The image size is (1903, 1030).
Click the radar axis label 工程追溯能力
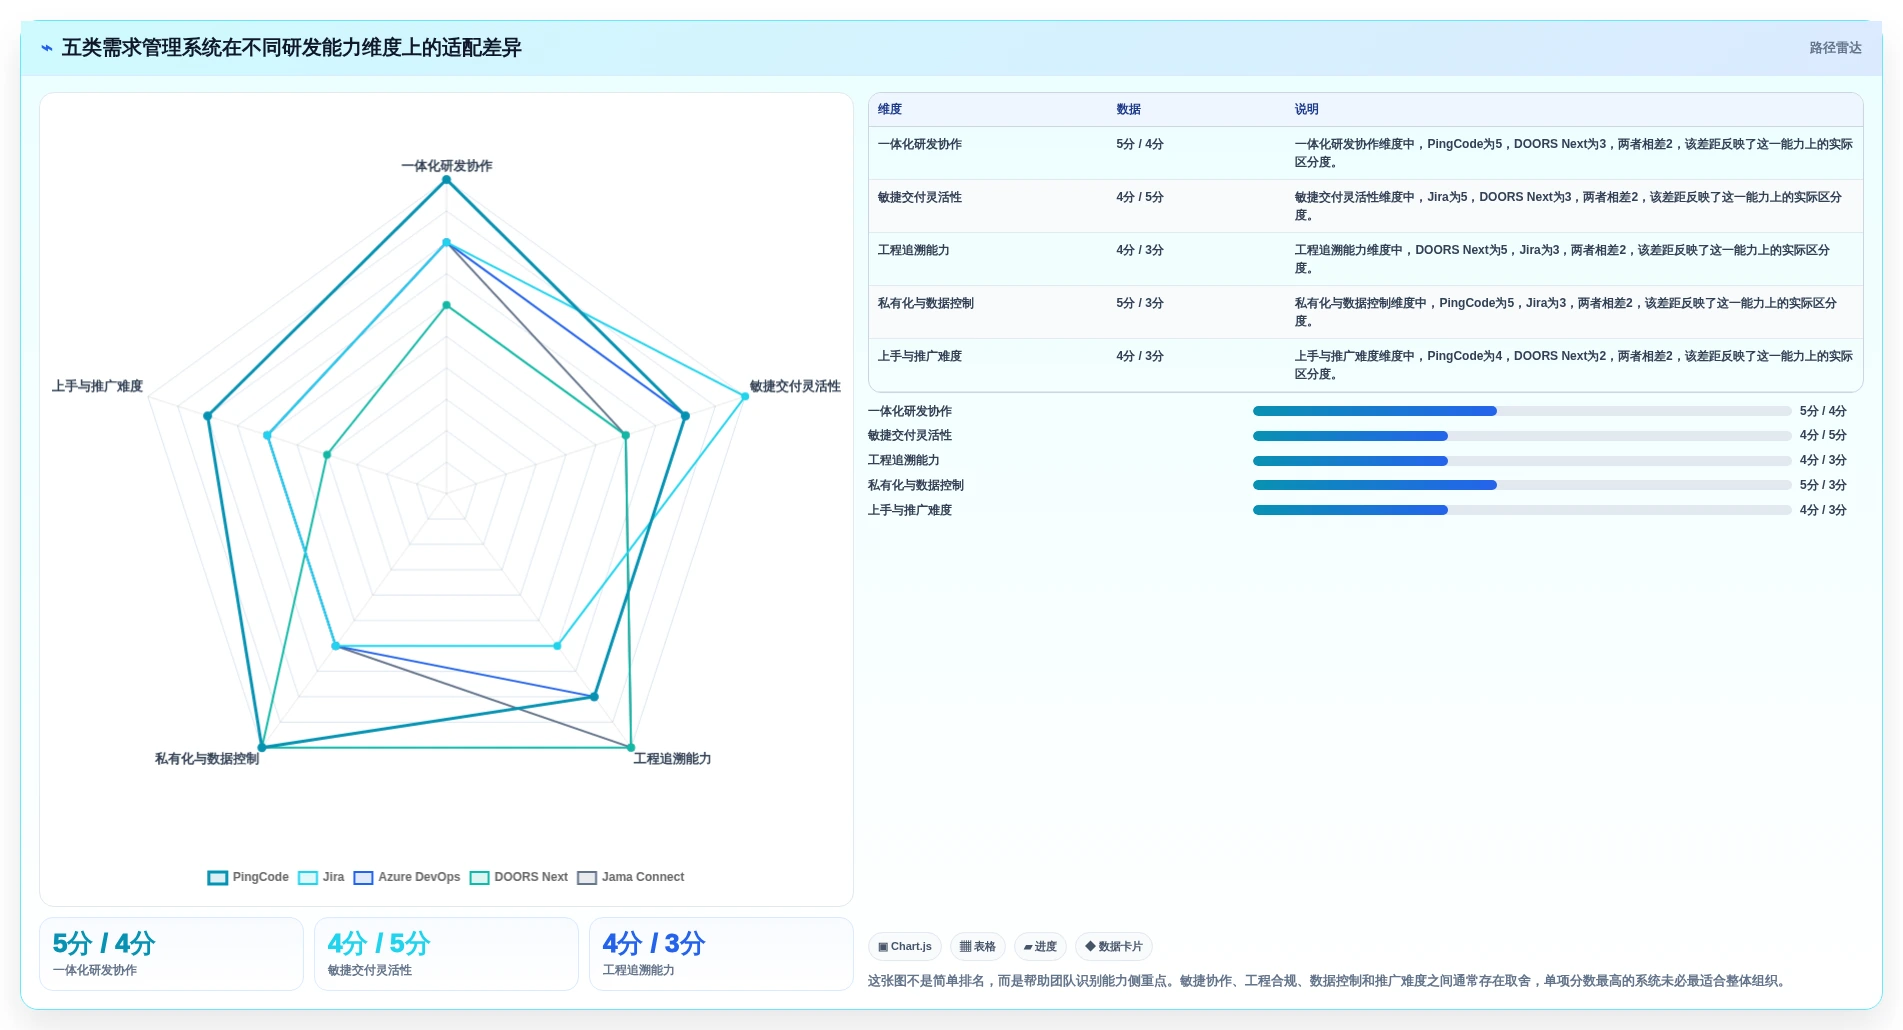click(672, 759)
